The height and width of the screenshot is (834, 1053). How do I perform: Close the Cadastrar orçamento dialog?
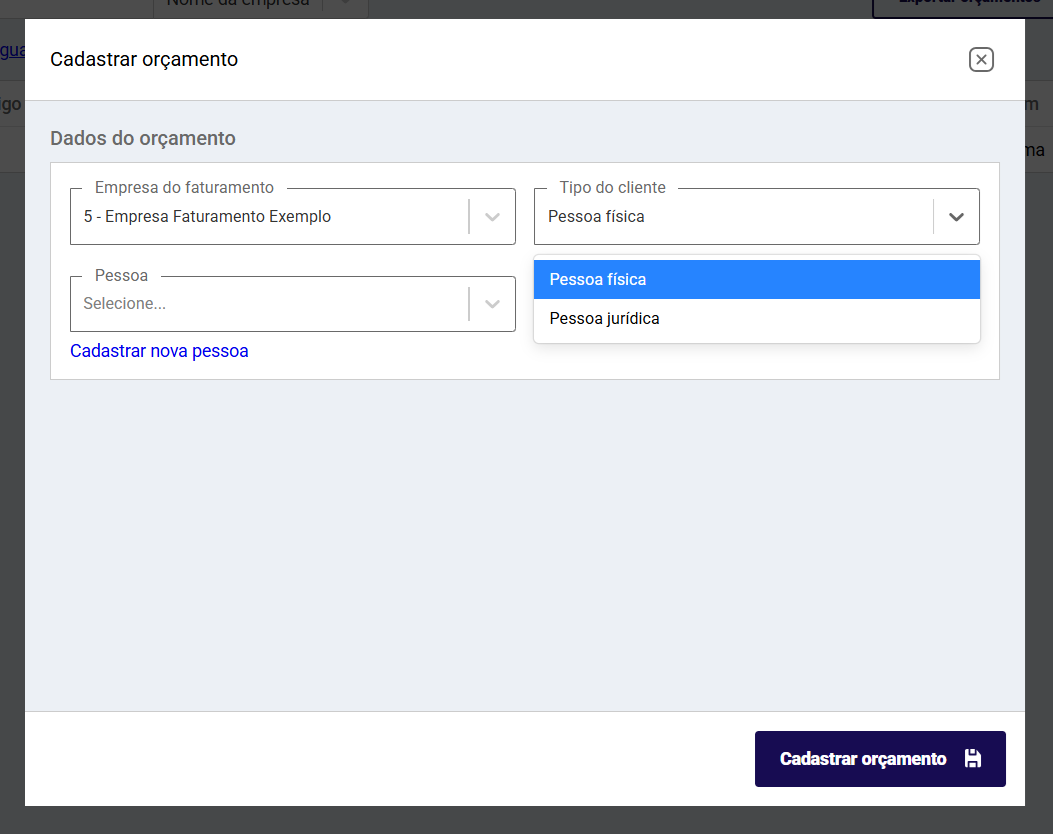click(980, 60)
